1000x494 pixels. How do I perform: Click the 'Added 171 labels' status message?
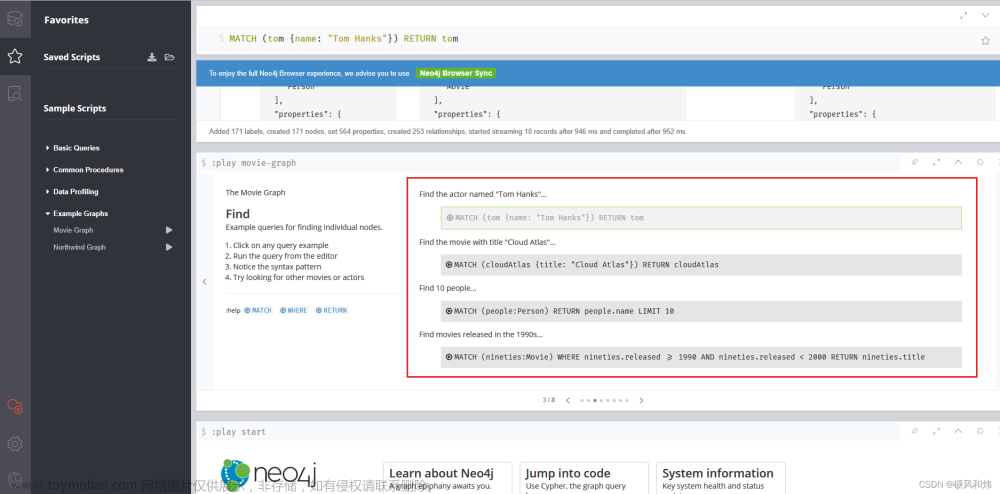pos(448,131)
